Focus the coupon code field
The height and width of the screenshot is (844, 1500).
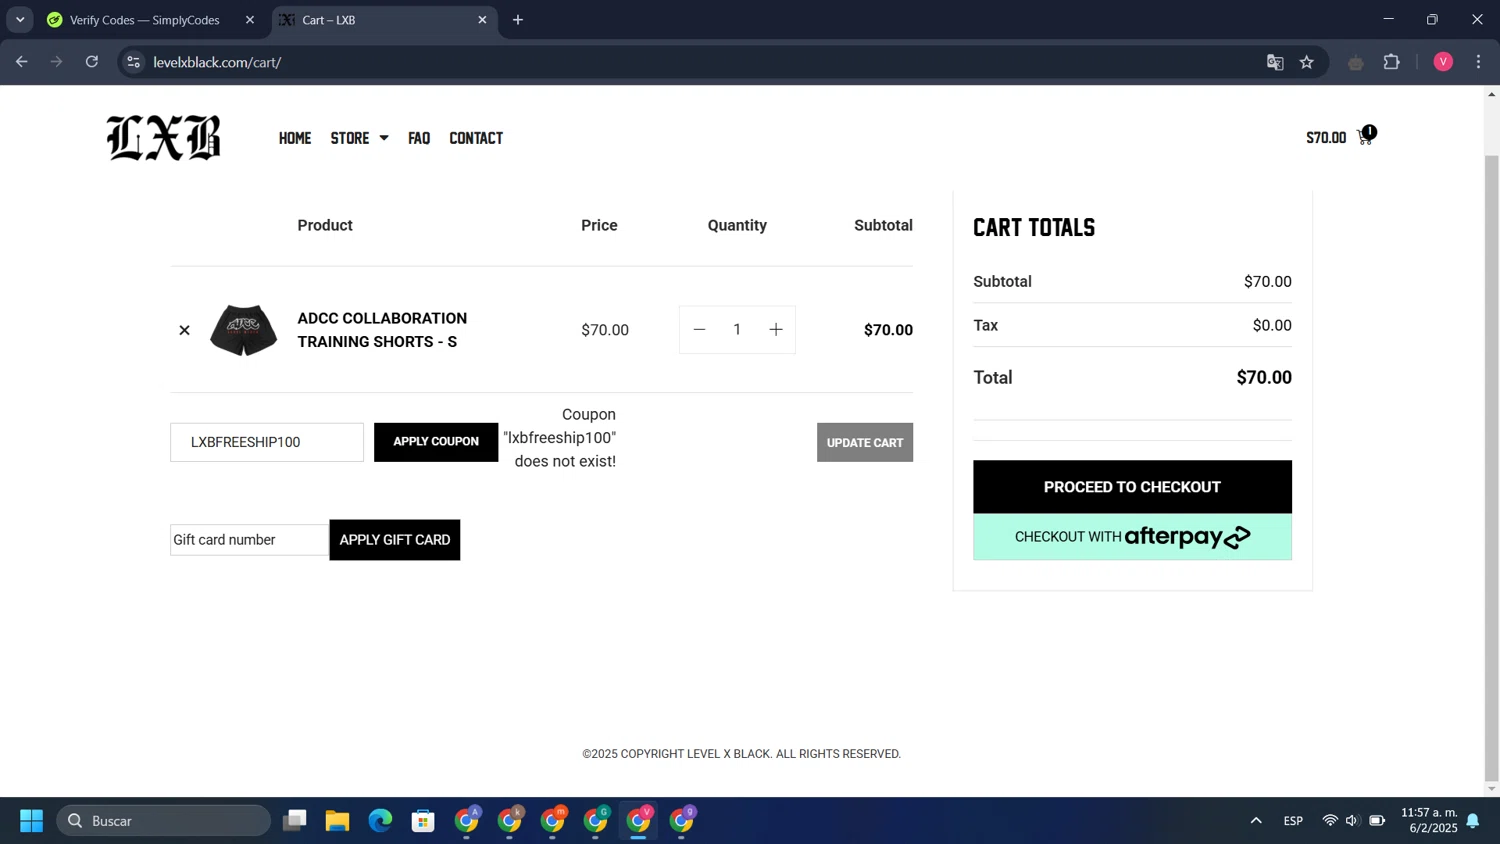[x=267, y=442]
